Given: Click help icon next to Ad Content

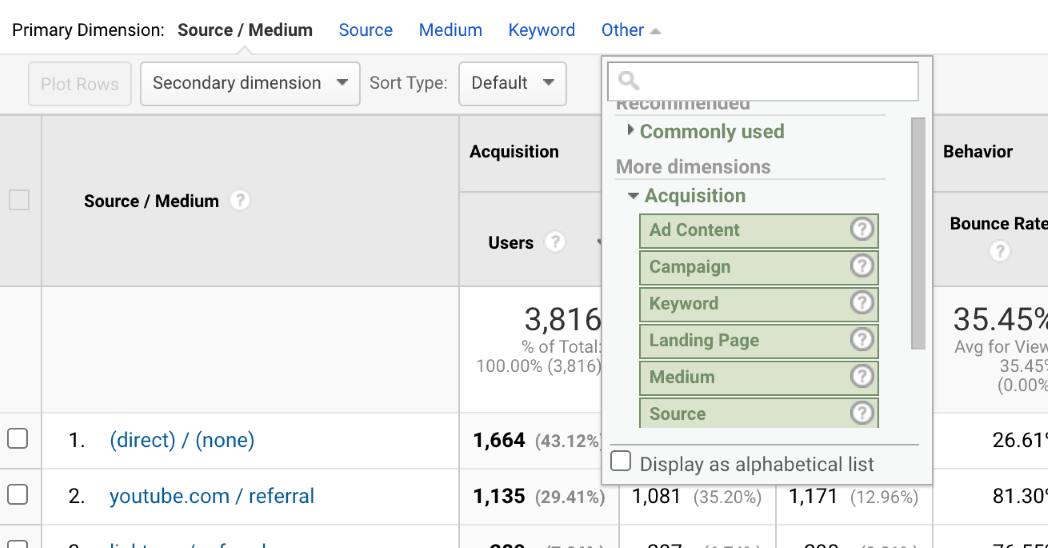Looking at the screenshot, I should pos(862,229).
